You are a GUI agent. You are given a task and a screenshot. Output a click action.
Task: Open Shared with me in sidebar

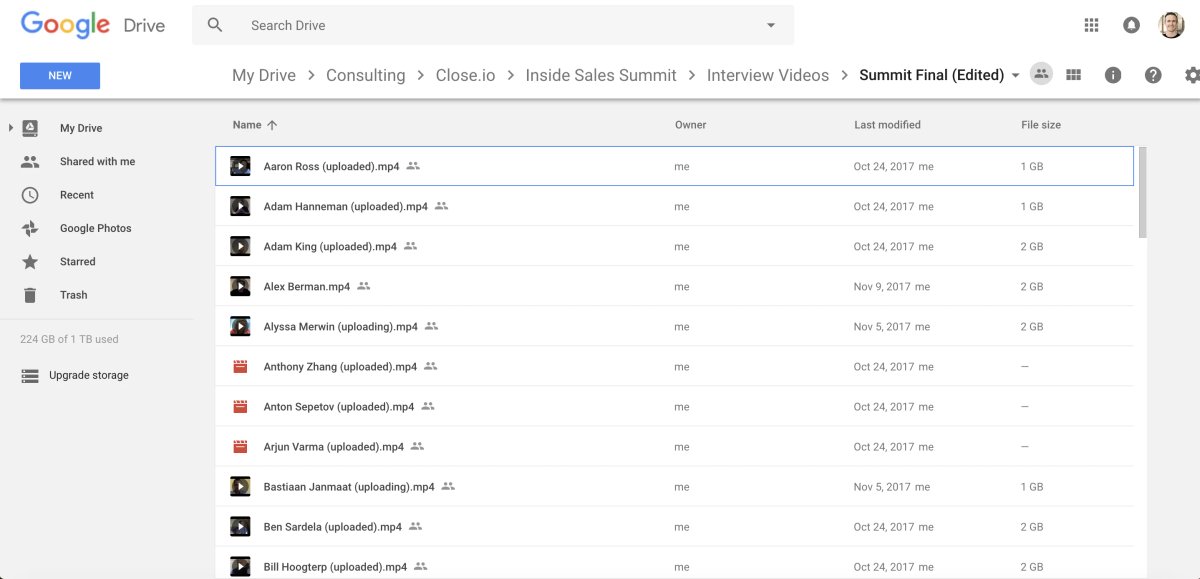(x=97, y=161)
